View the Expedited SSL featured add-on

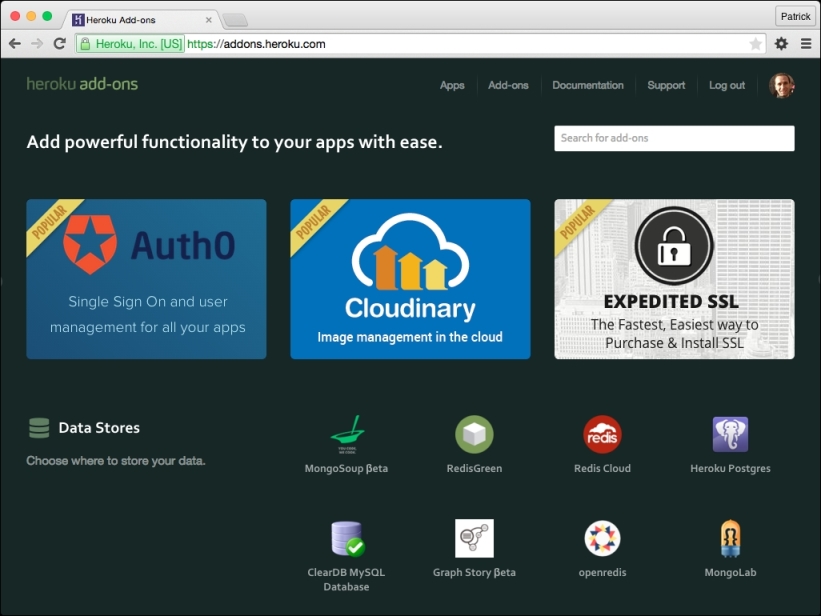click(x=673, y=278)
